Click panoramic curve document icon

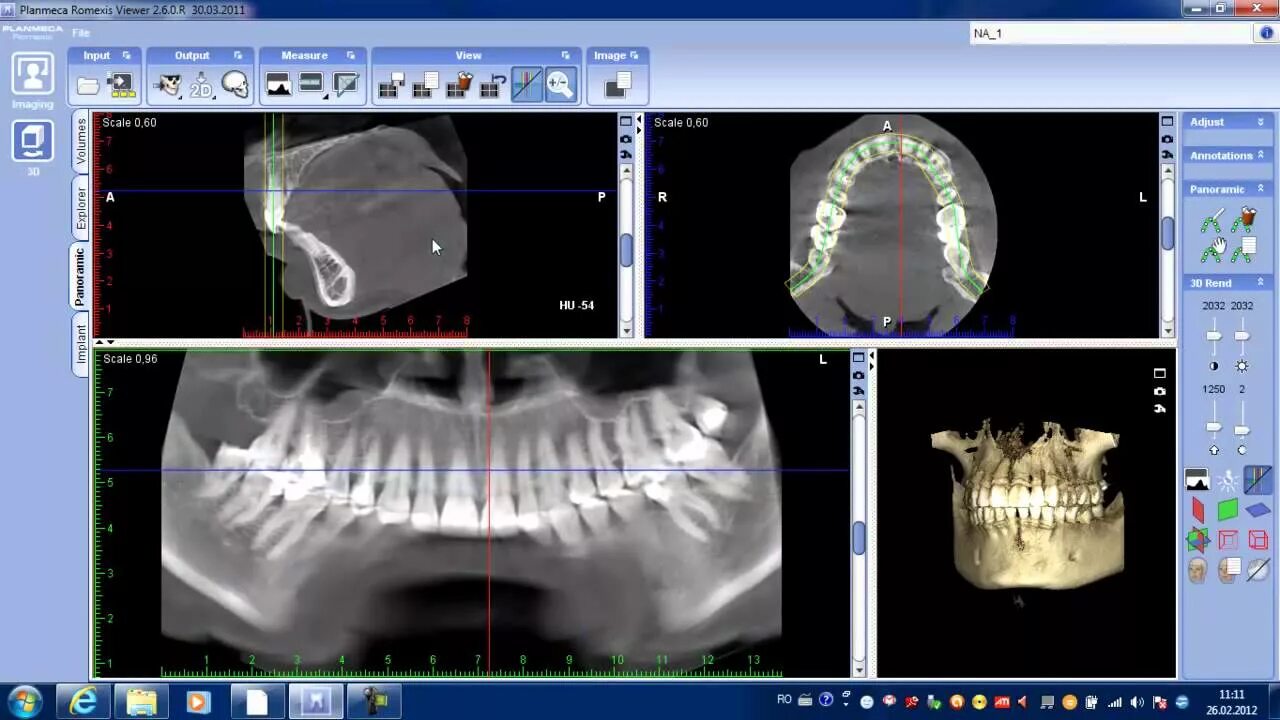[x=1245, y=250]
